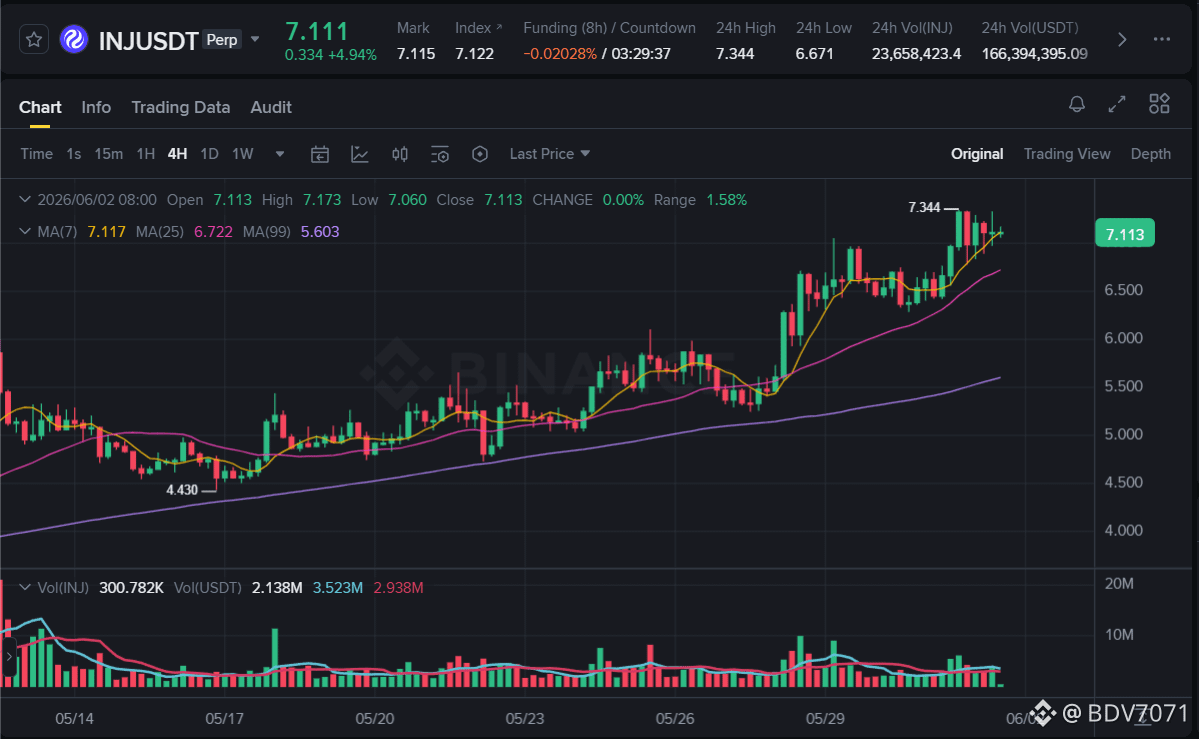Switch to the Info tab
This screenshot has height=739, width=1199.
coord(96,107)
